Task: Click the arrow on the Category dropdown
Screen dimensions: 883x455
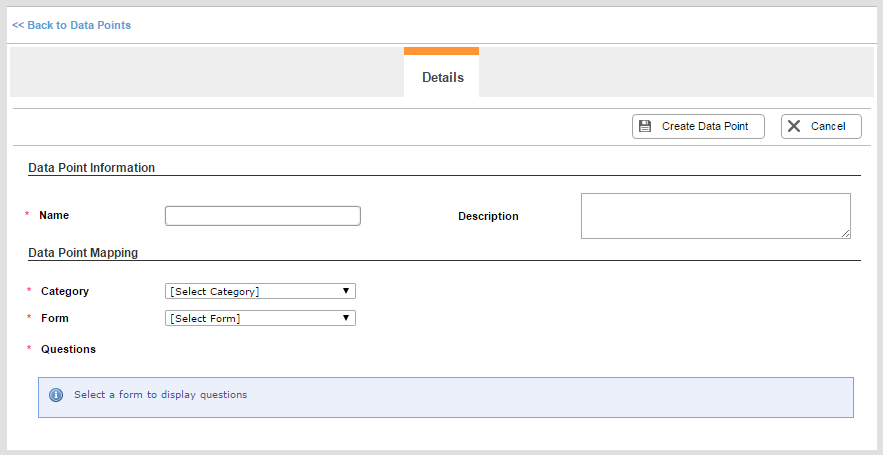Action: (346, 291)
